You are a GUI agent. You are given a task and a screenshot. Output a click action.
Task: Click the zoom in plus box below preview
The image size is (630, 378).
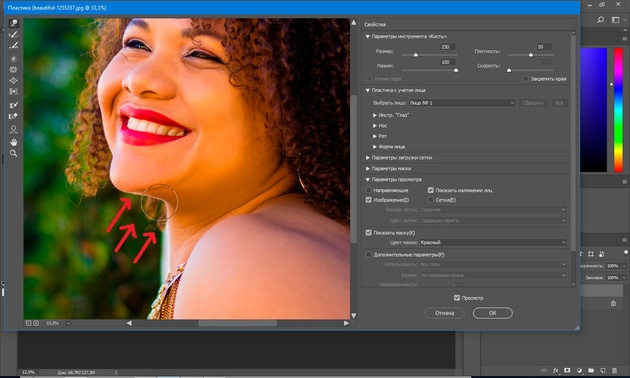tap(36, 323)
